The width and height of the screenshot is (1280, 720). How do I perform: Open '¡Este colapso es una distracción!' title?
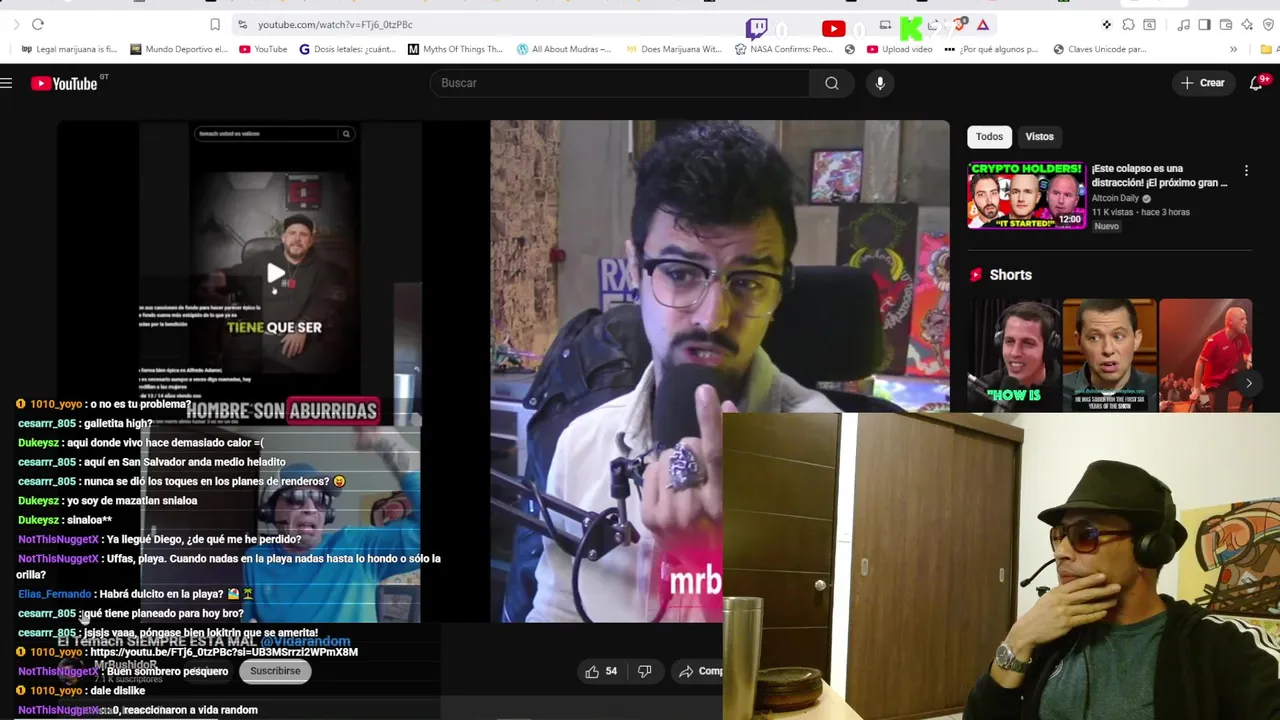coord(1159,175)
